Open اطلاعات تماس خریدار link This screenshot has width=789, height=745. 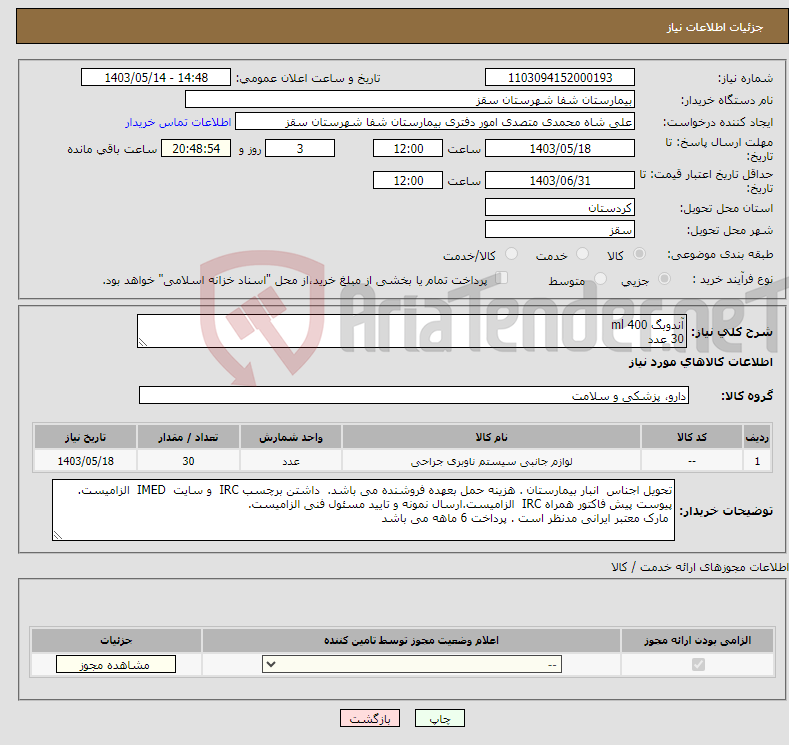[178, 122]
